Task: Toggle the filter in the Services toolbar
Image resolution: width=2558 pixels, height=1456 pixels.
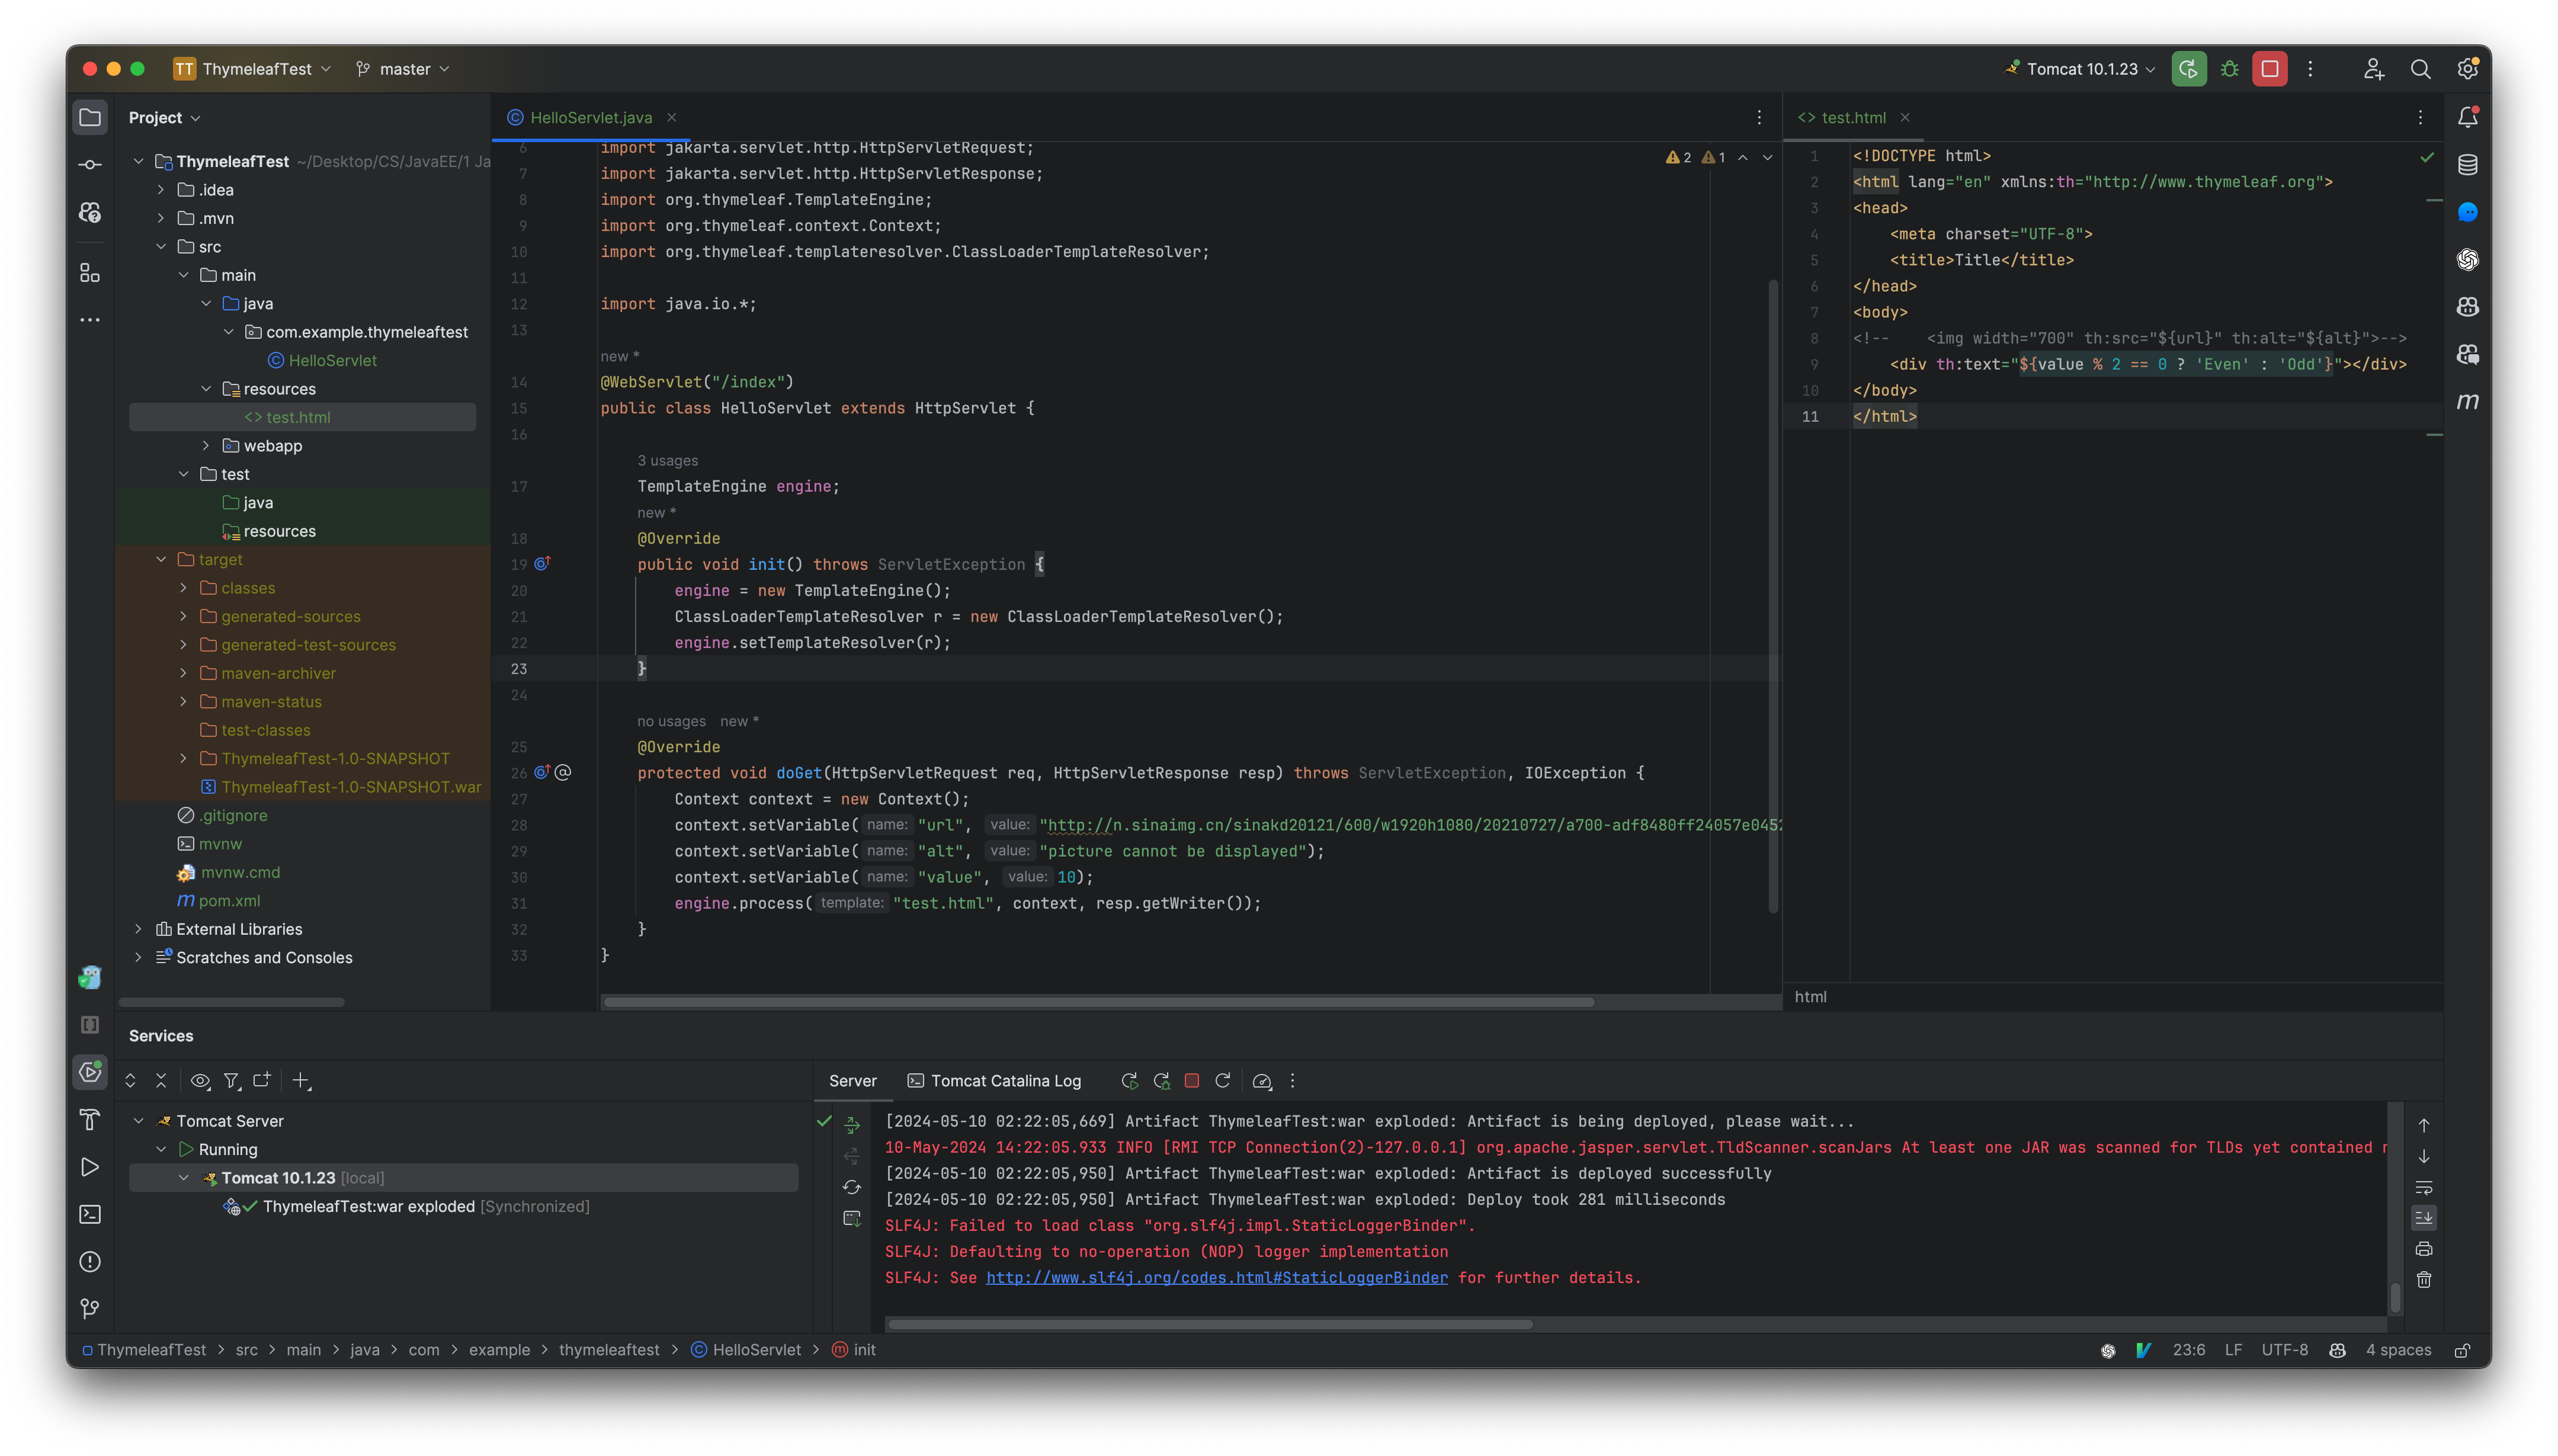Action: tap(231, 1081)
